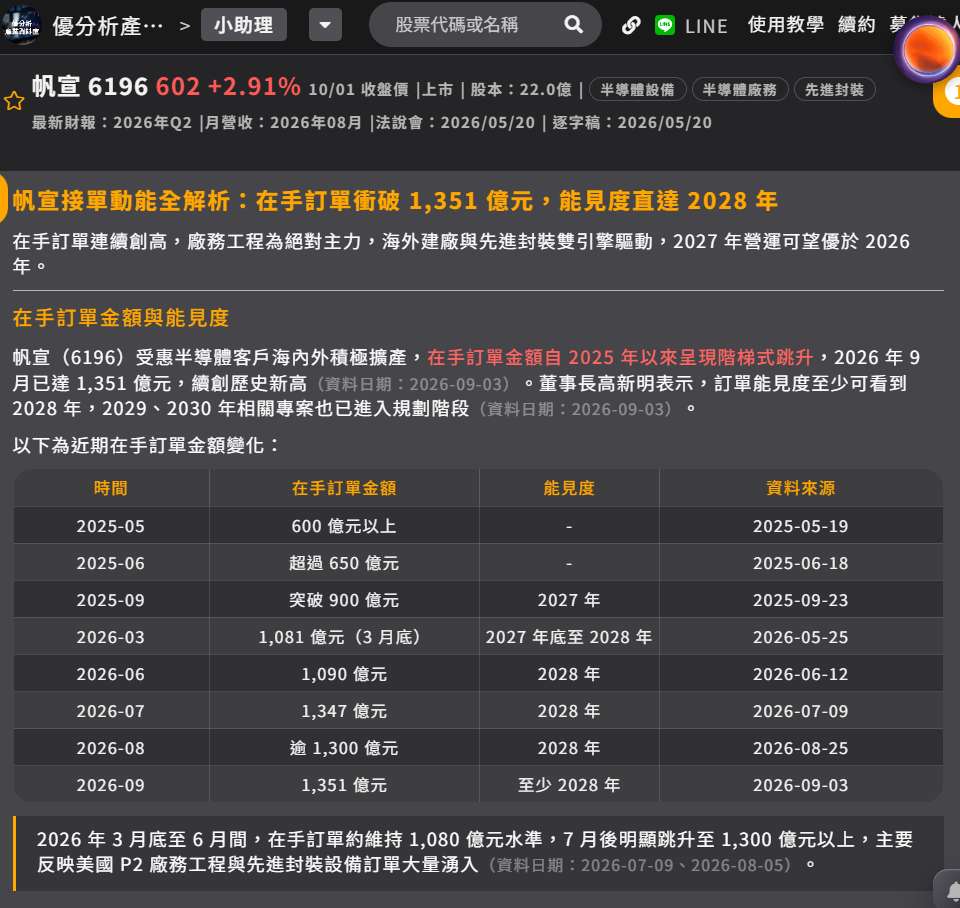
Task: Click the '超過 650 億元' cell
Action: point(344,563)
